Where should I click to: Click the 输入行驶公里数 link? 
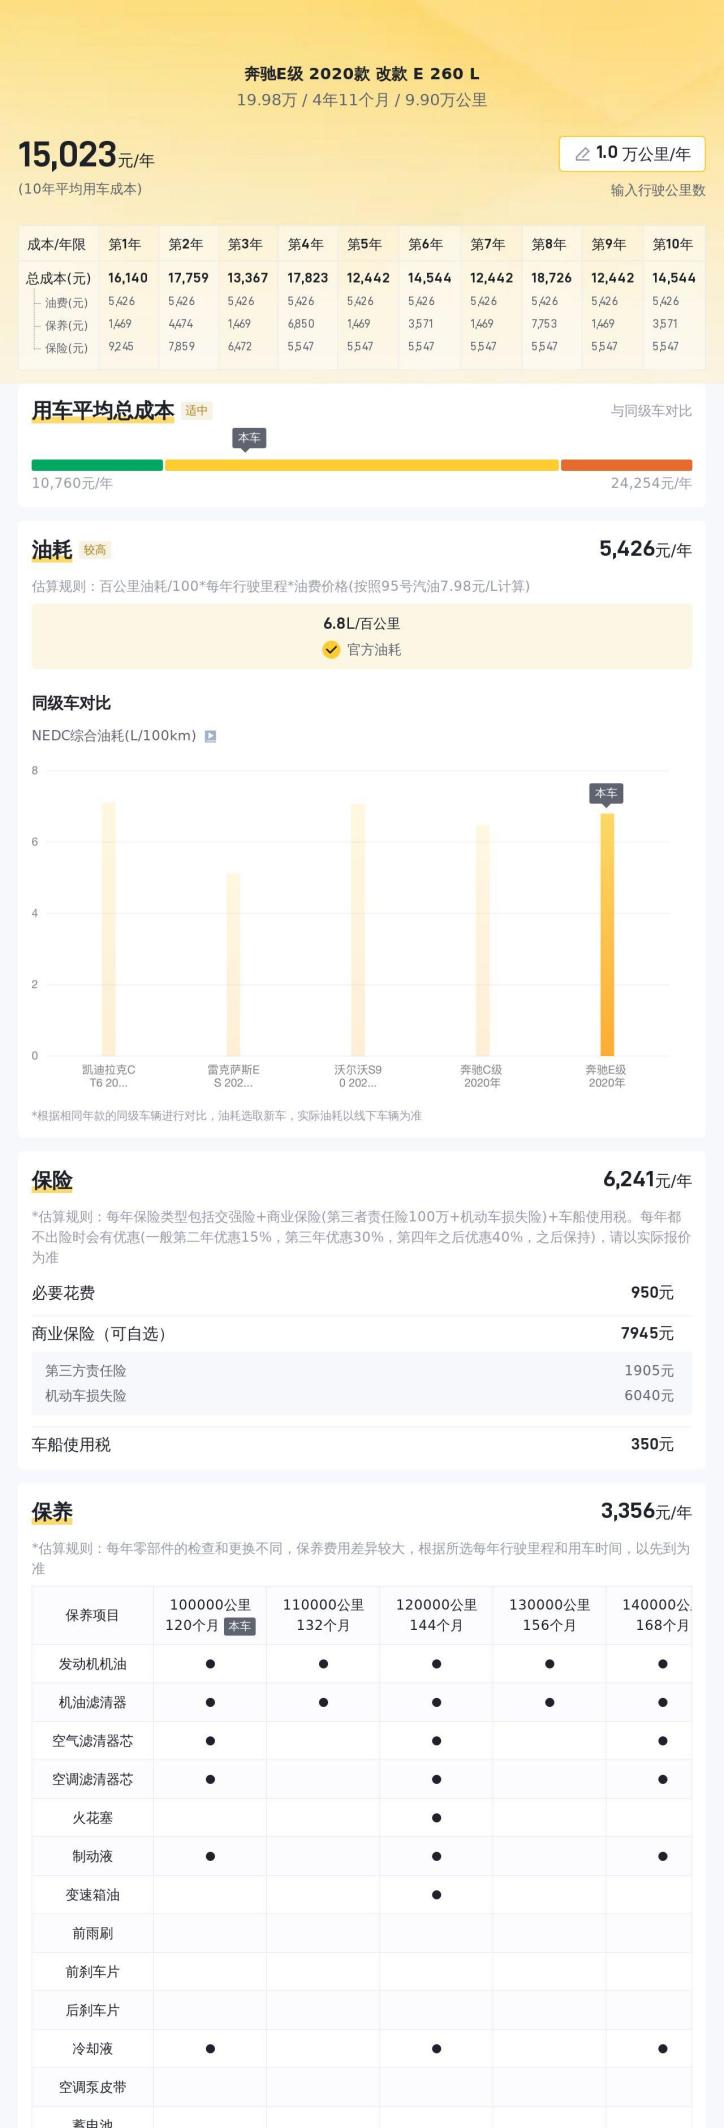[658, 190]
